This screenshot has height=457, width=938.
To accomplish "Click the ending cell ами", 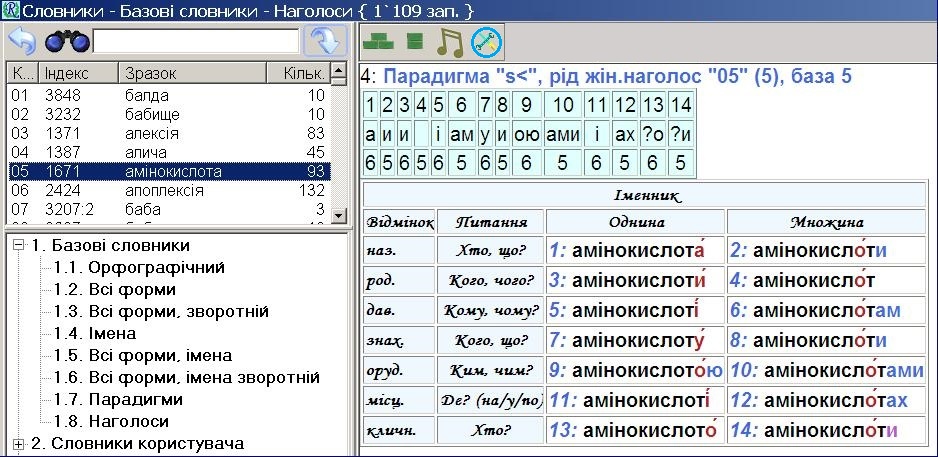I will coord(563,135).
